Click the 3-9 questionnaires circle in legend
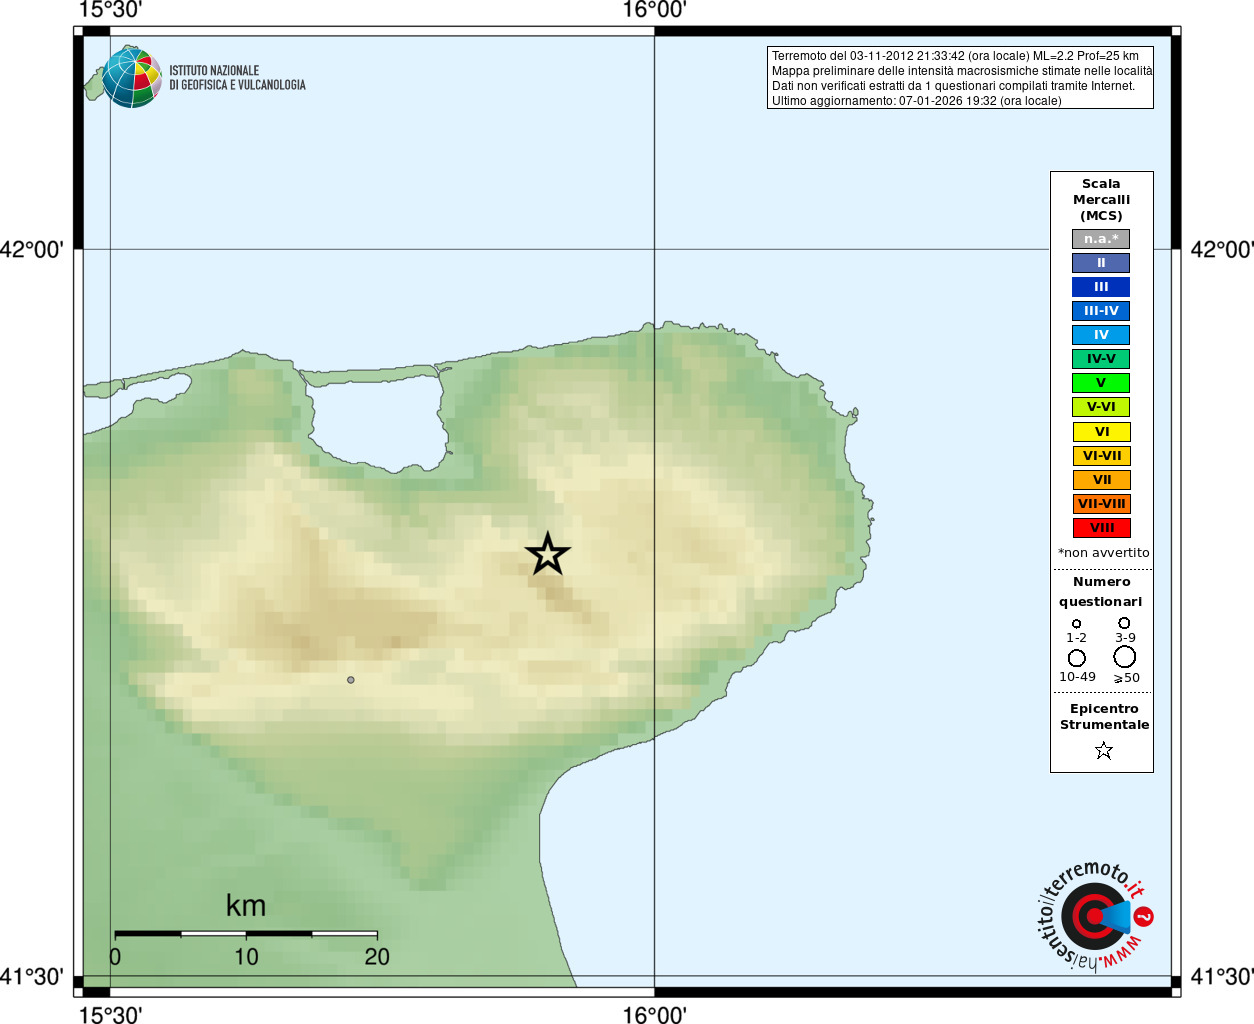This screenshot has height=1024, width=1254. pos(1125,623)
